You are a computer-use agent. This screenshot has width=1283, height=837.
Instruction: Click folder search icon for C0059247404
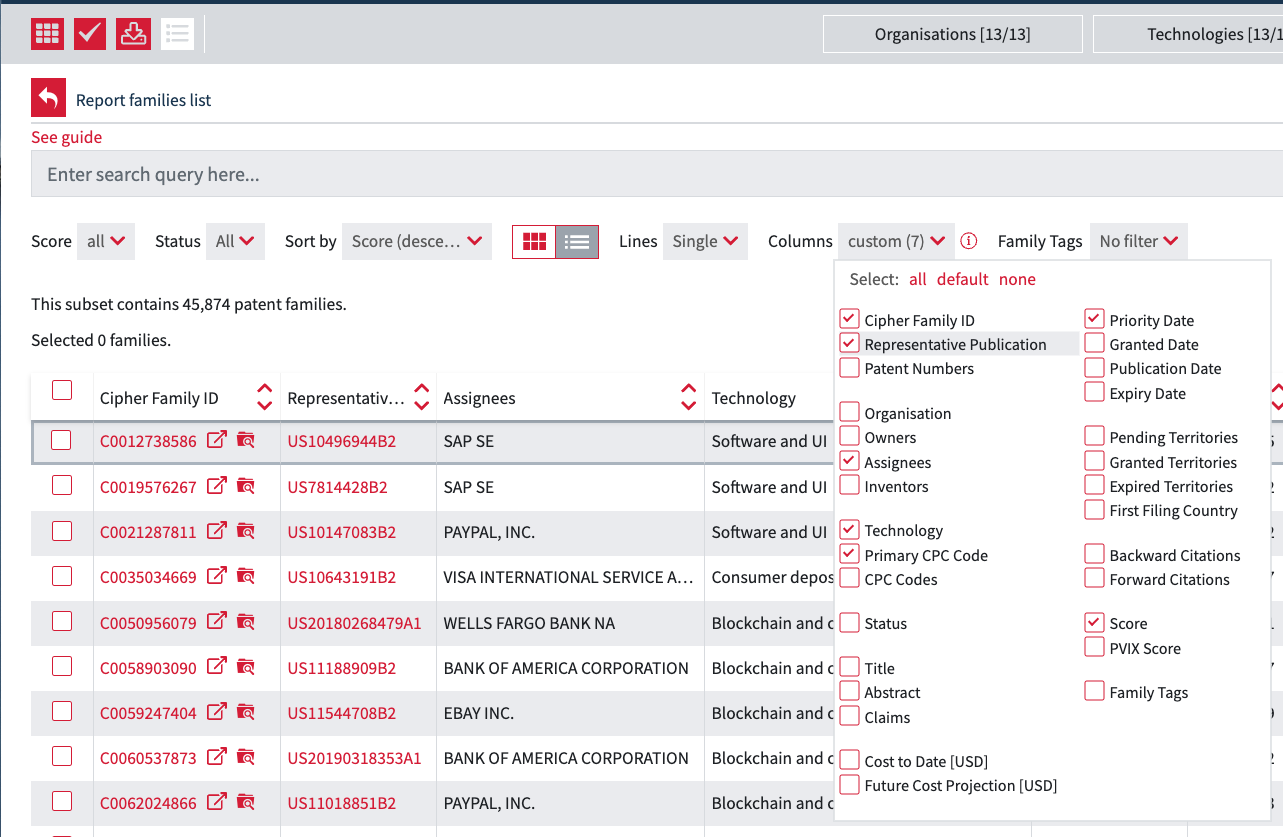[x=246, y=712]
